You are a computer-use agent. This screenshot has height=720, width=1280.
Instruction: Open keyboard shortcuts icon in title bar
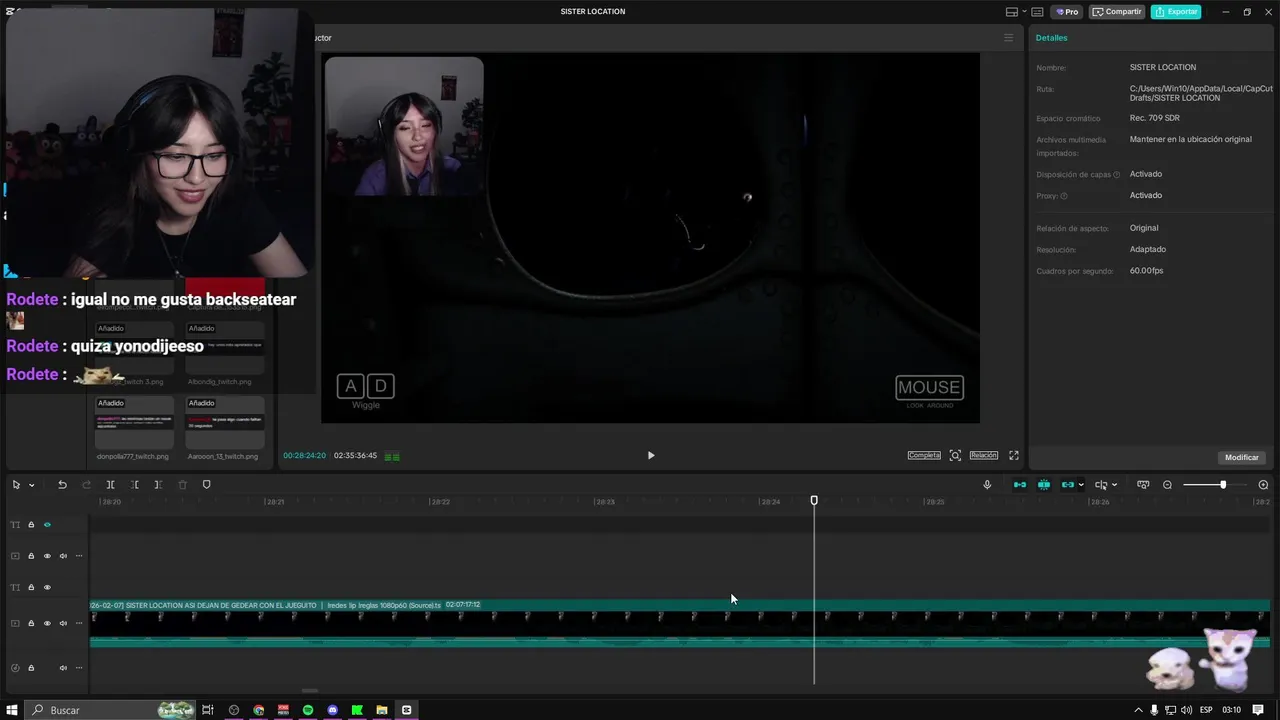click(x=1037, y=12)
